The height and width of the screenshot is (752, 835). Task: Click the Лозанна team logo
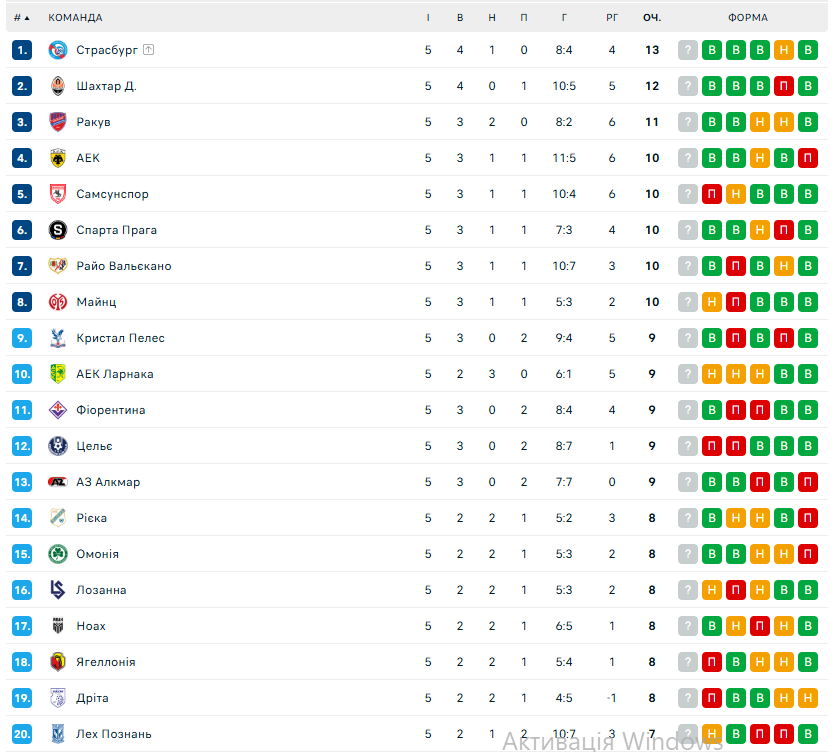pyautogui.click(x=58, y=590)
